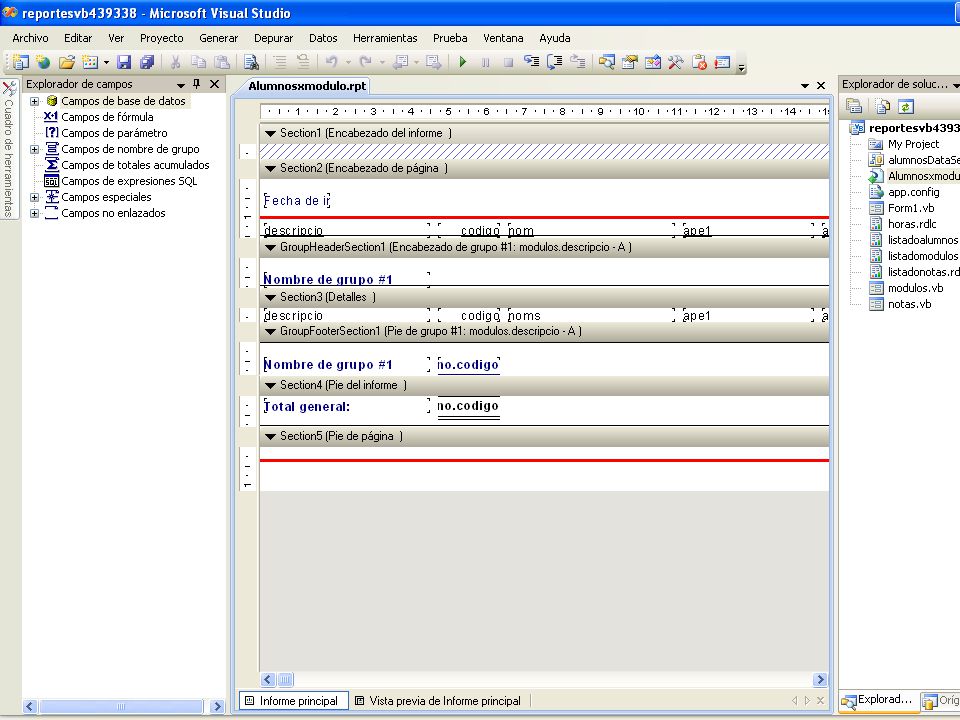The image size is (960, 720).
Task: Click the Pause debugging icon
Action: [486, 62]
